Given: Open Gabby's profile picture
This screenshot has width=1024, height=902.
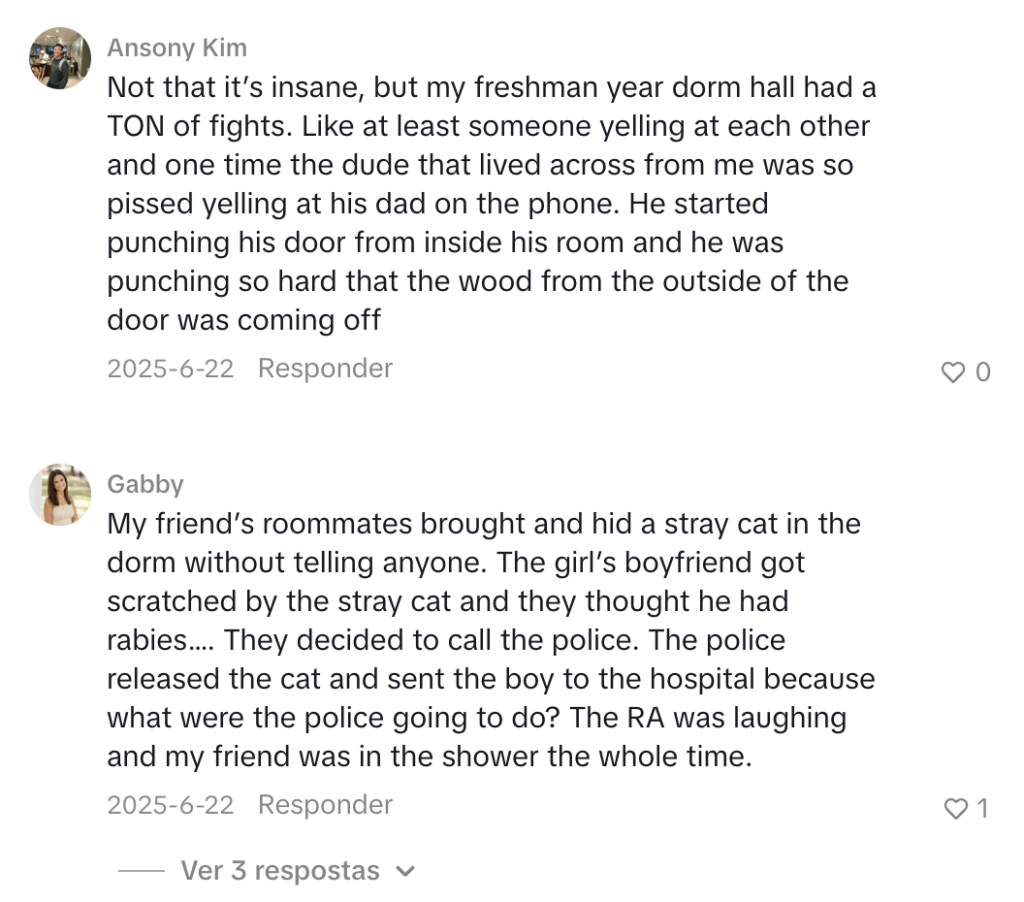Looking at the screenshot, I should (x=60, y=495).
